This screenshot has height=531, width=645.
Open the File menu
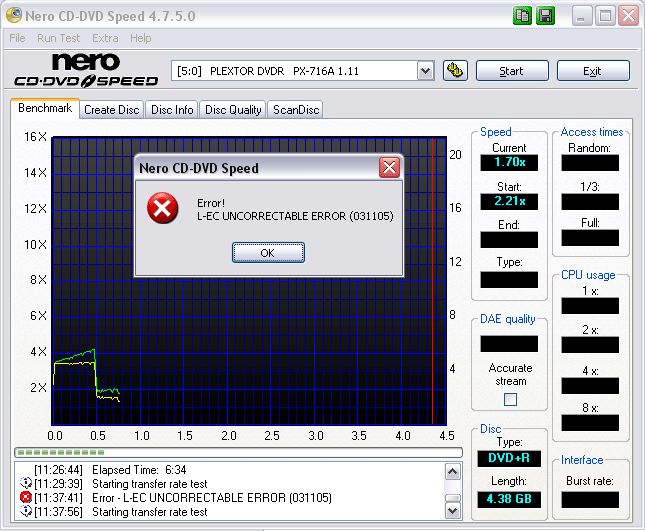[x=17, y=38]
